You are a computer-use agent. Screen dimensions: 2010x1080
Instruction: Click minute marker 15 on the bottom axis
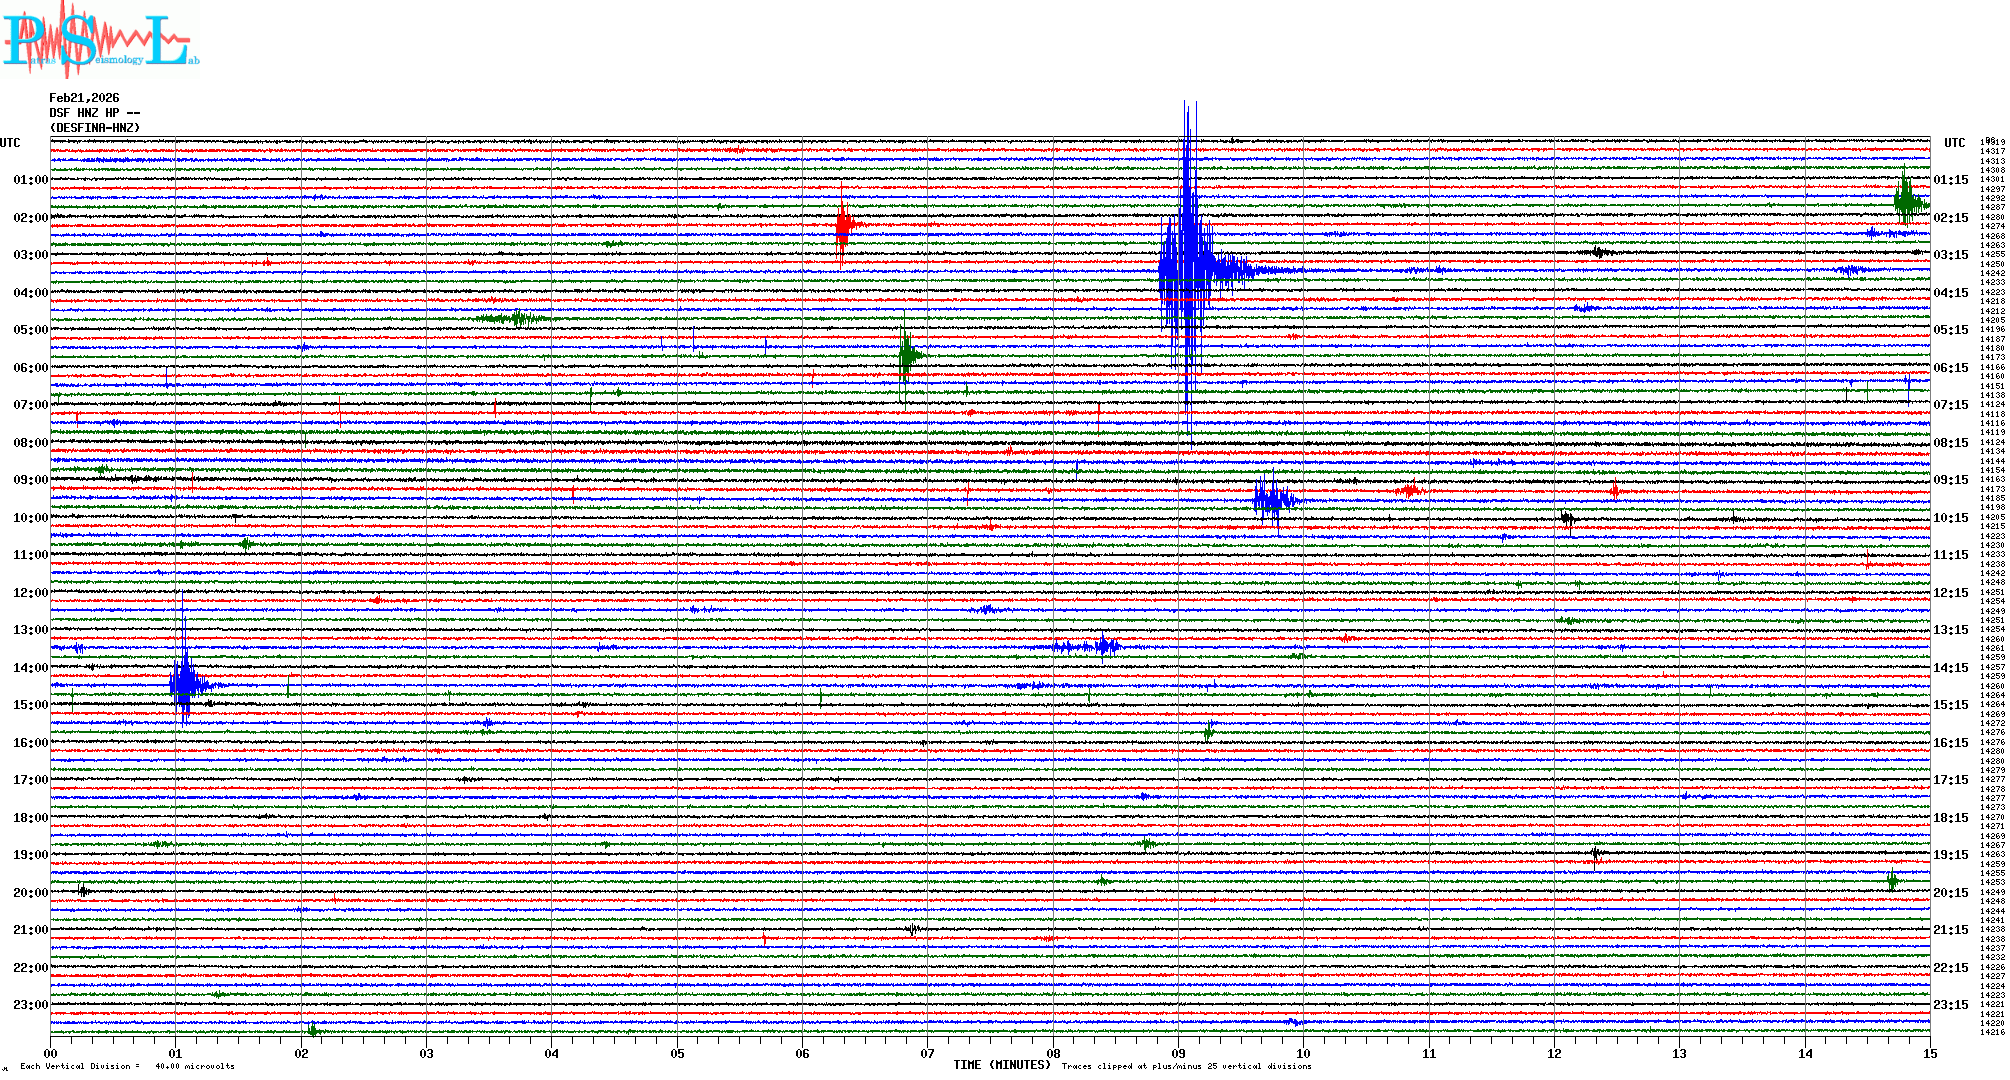[1929, 1053]
